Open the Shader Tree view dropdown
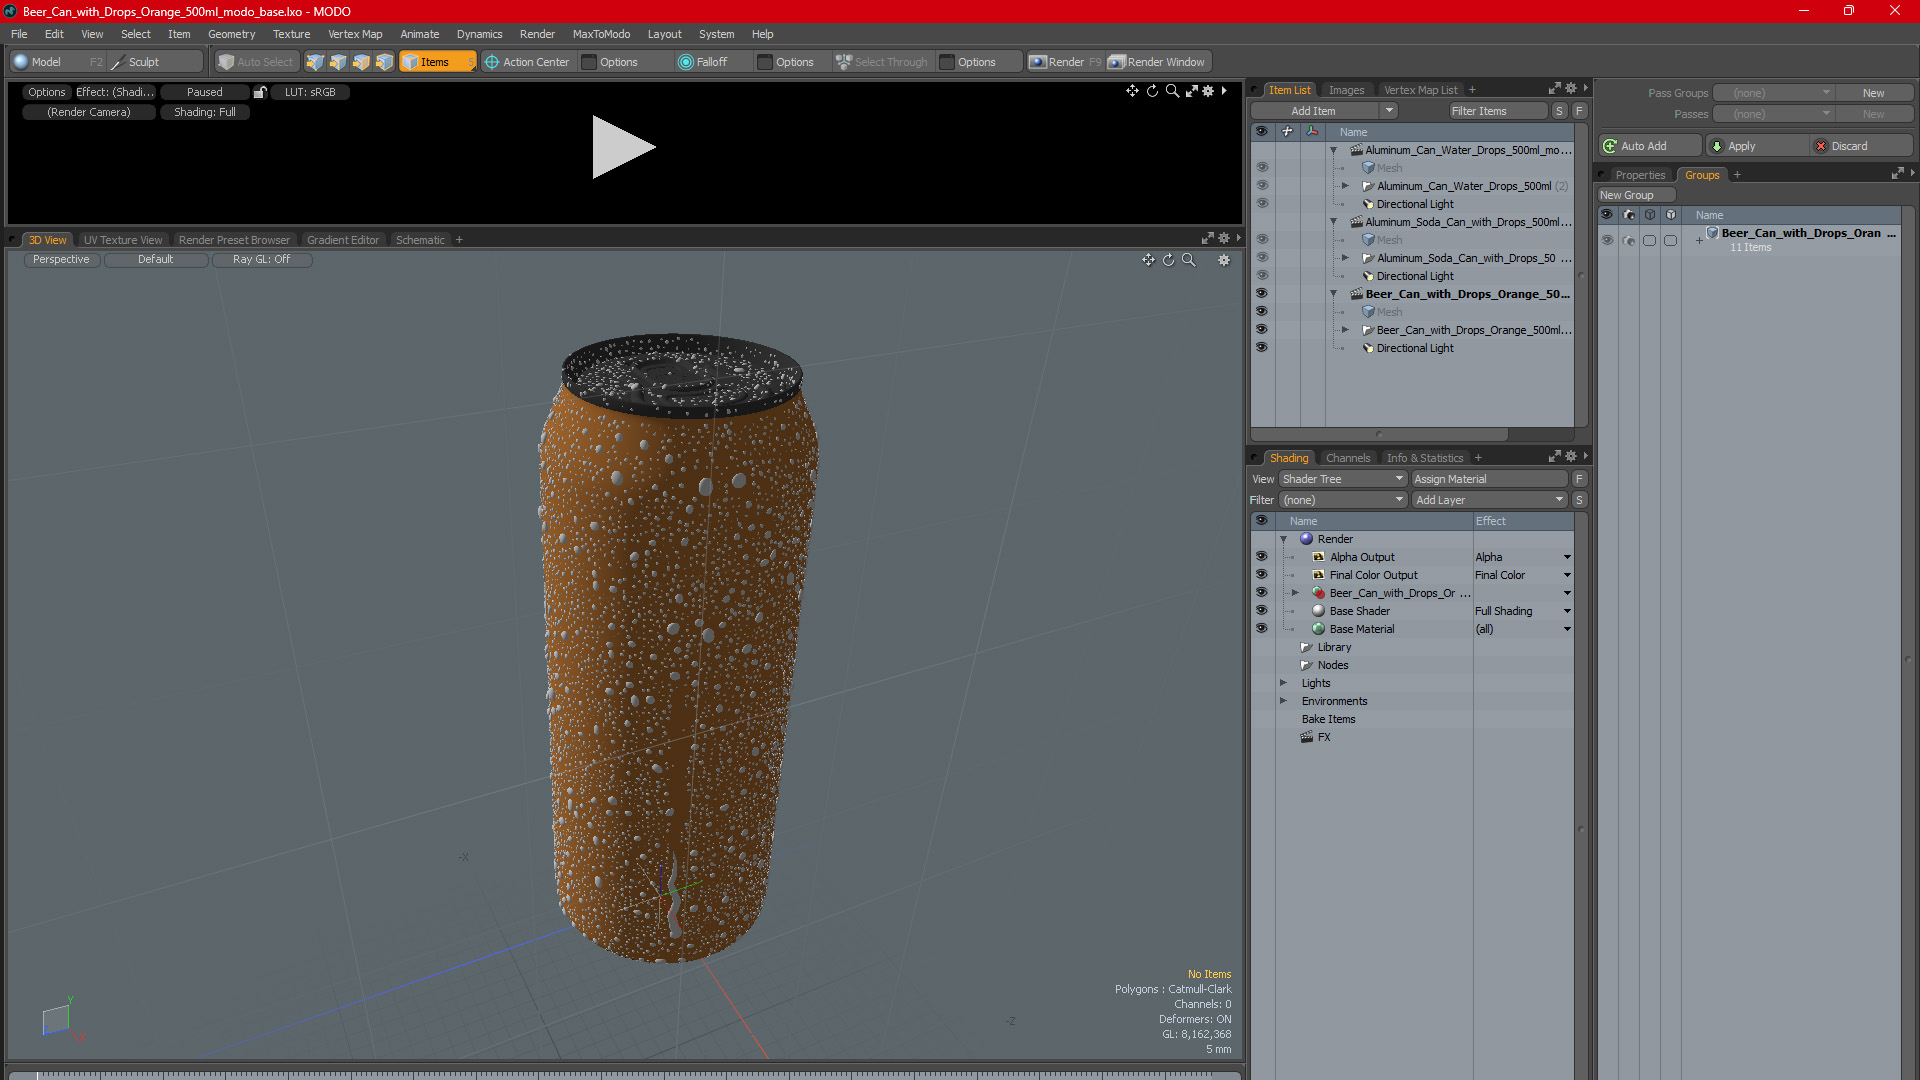Image resolution: width=1920 pixels, height=1080 pixels. click(1343, 479)
